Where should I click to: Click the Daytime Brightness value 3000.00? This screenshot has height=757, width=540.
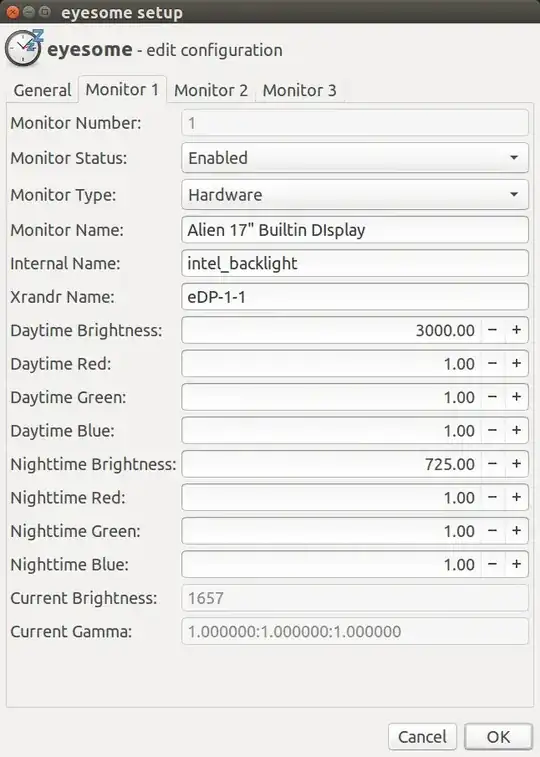(x=445, y=331)
